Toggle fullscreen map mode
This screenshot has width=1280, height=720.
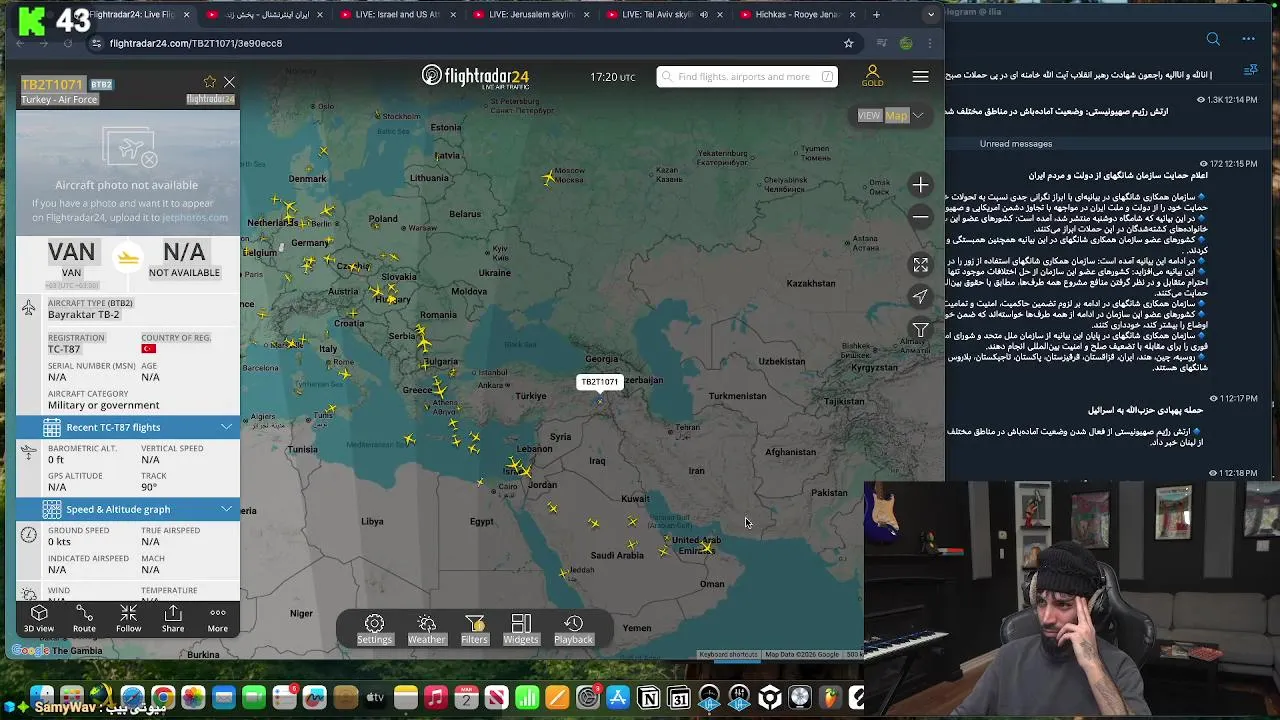pos(920,264)
